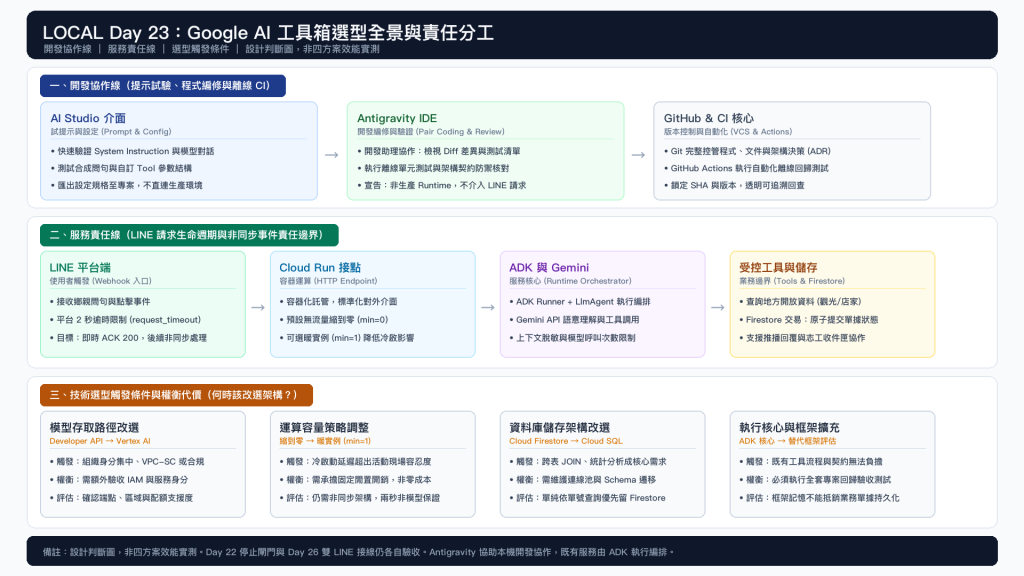Click bullet '觸發：既有工具流程與契約無法負擔'
The image size is (1024, 576).
coord(811,462)
